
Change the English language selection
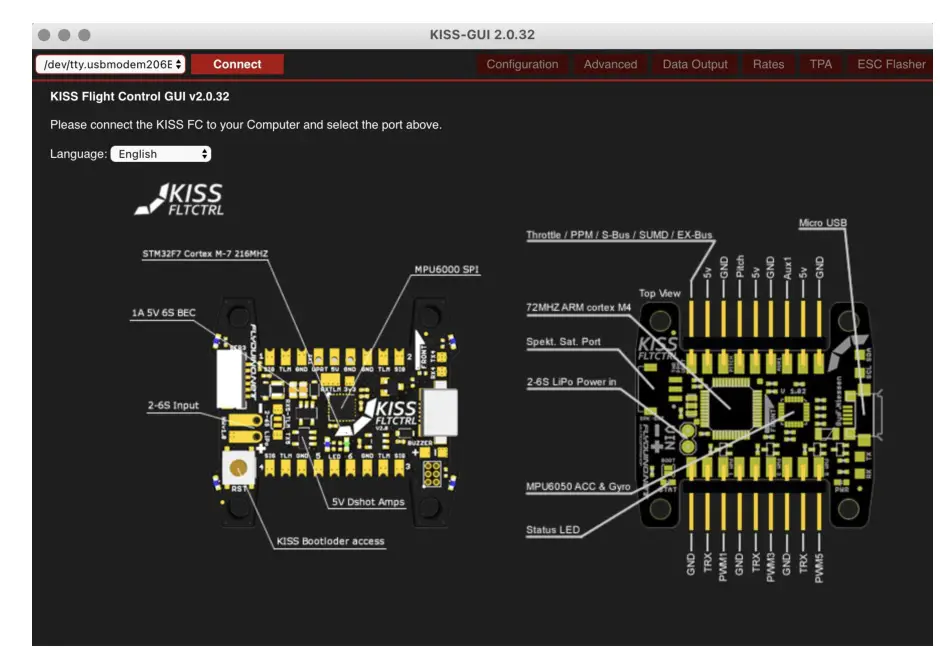point(160,154)
